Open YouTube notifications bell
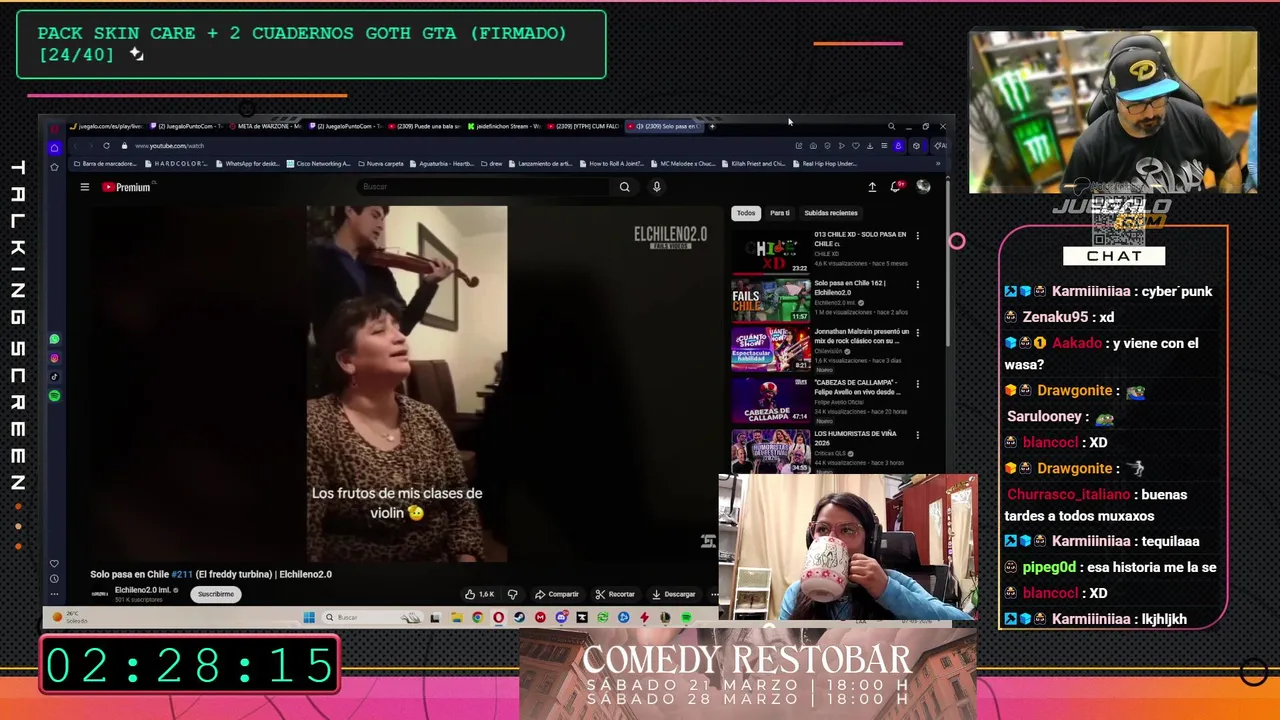Screen dimensions: 1280x720 tap(896, 187)
